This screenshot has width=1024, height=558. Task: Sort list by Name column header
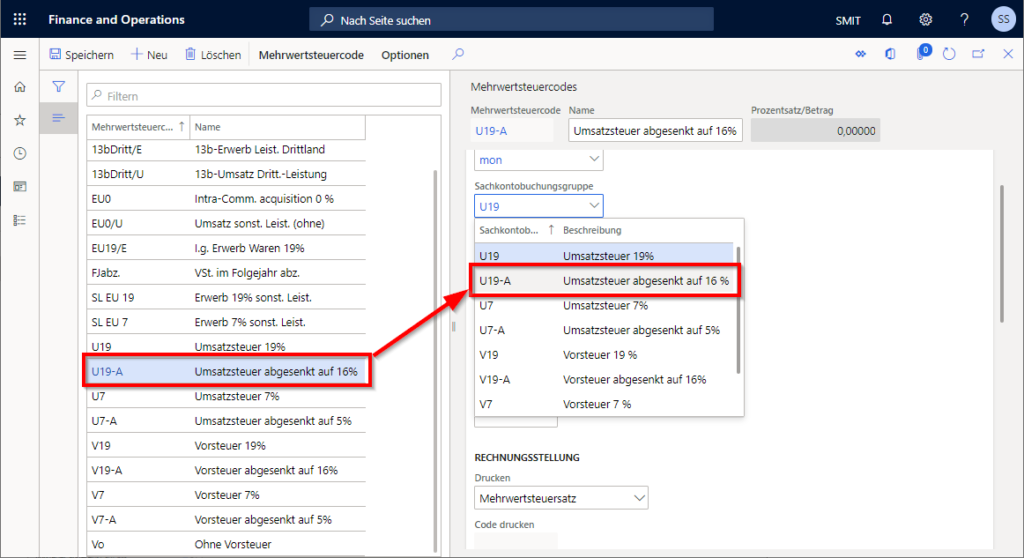coord(278,127)
